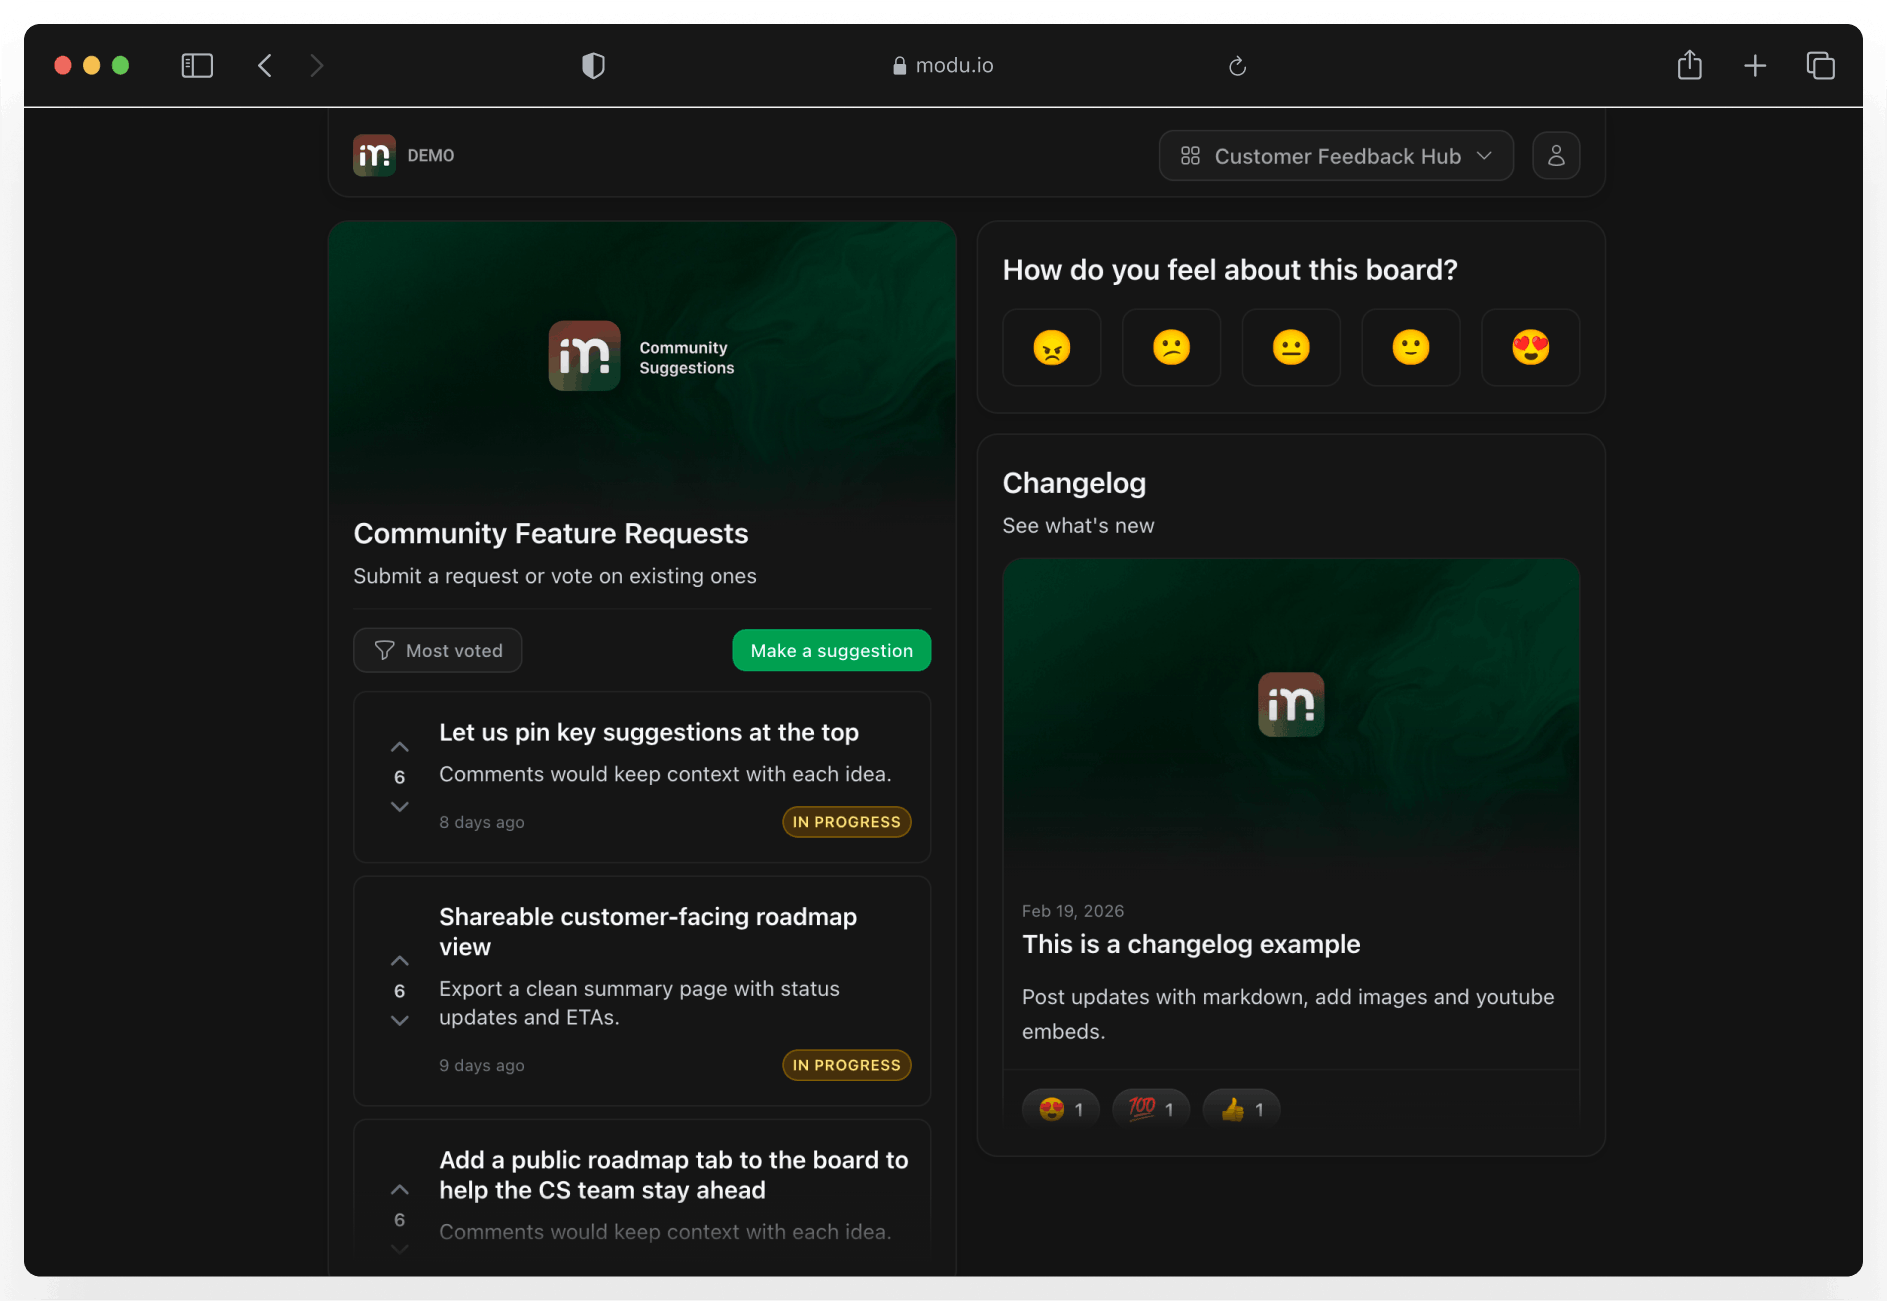This screenshot has width=1887, height=1301.
Task: Click the reload page icon
Action: pyautogui.click(x=1237, y=66)
